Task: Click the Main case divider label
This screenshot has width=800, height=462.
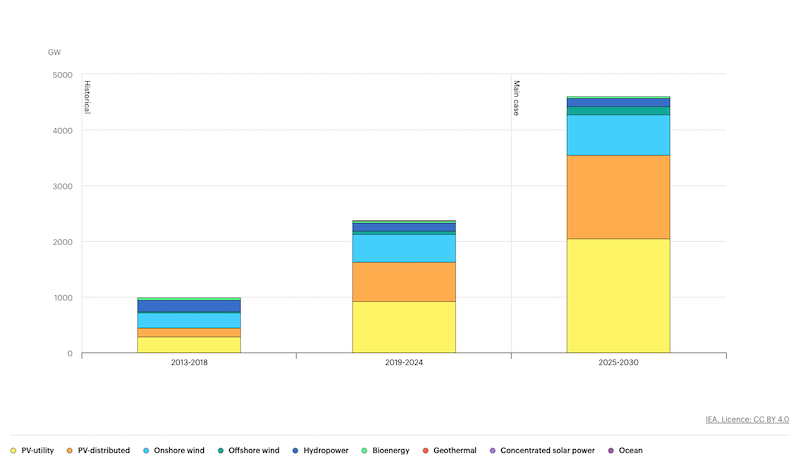Action: pos(517,98)
